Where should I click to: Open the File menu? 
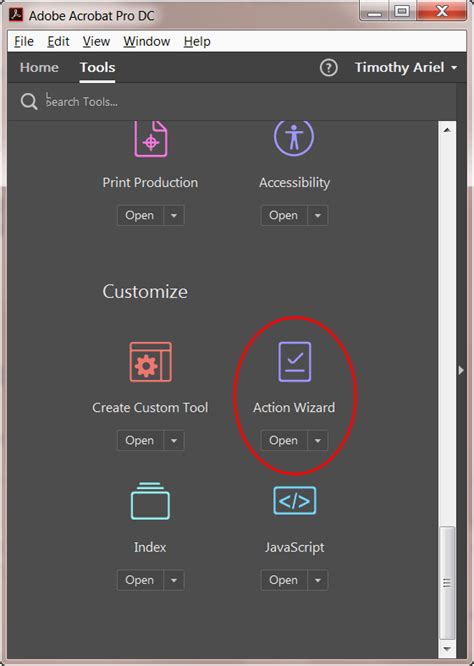click(24, 42)
